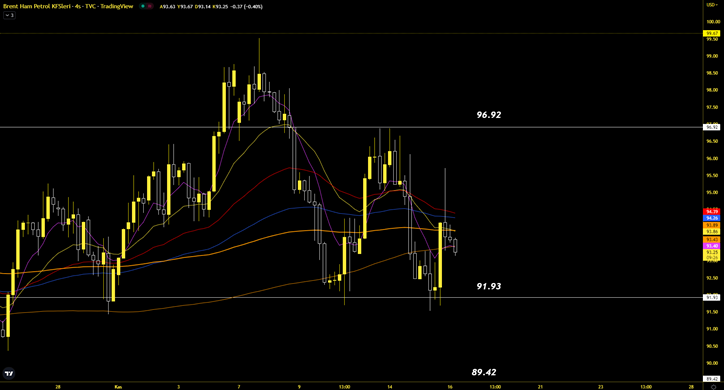Select the red 94.39 moving average label
This screenshot has height=390, width=724.
tap(712, 212)
